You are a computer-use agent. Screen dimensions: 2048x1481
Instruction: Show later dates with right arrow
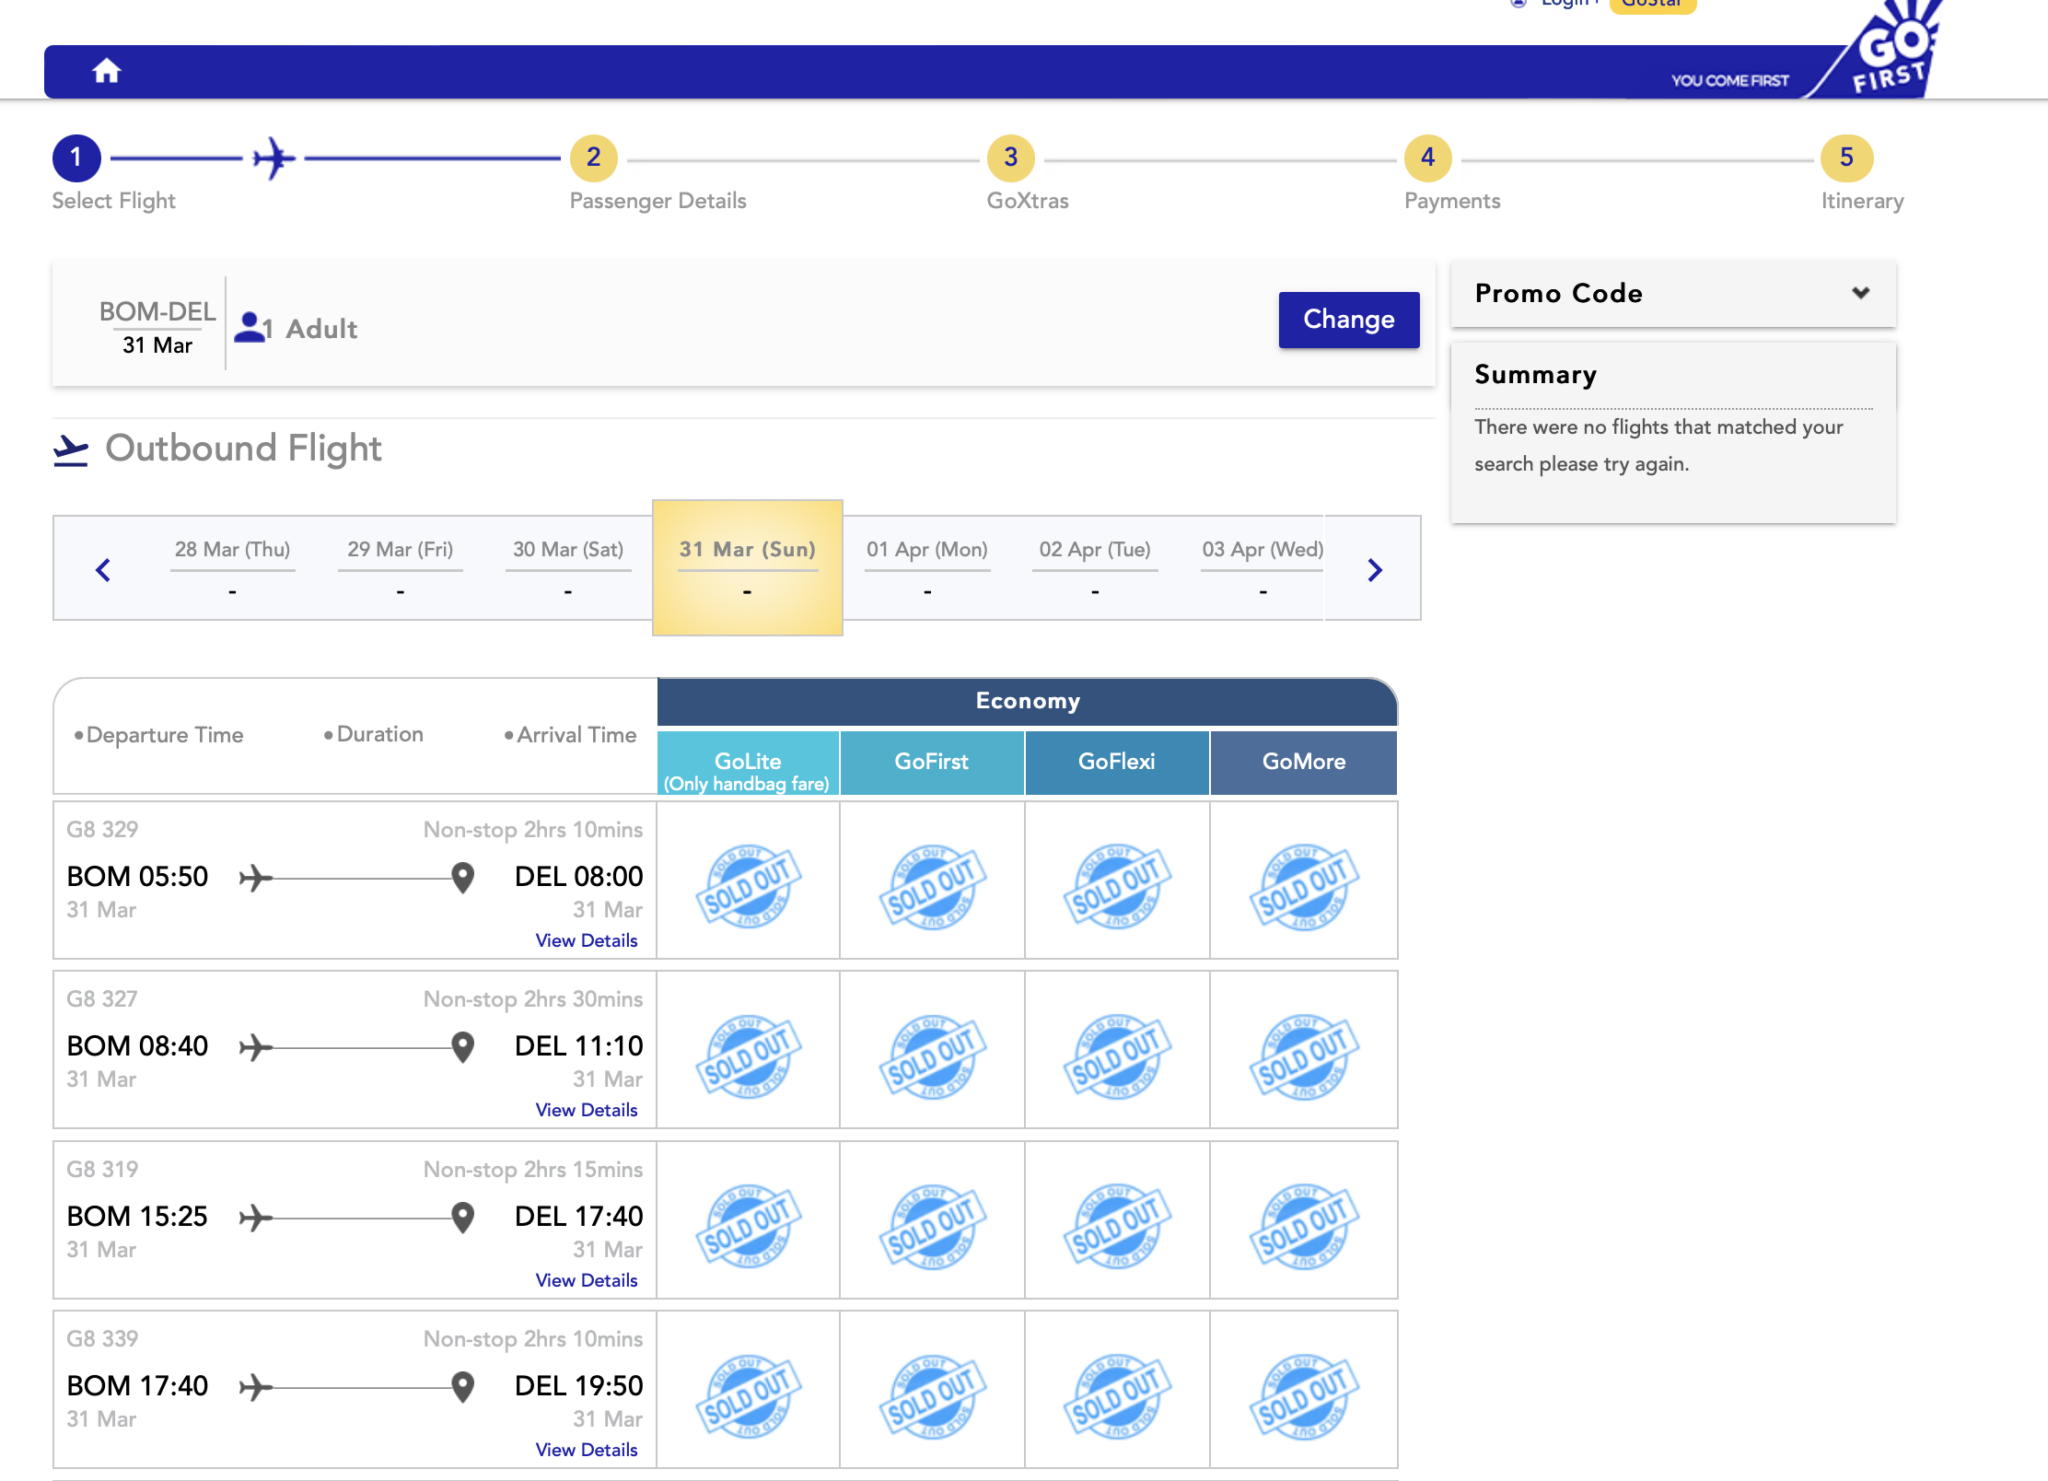[1374, 570]
